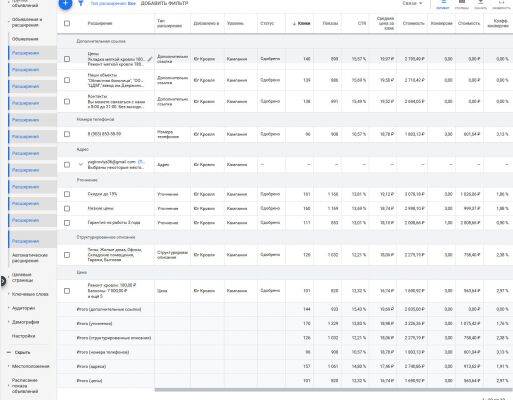Click the 'Номера телефонов' group header

[95, 119]
